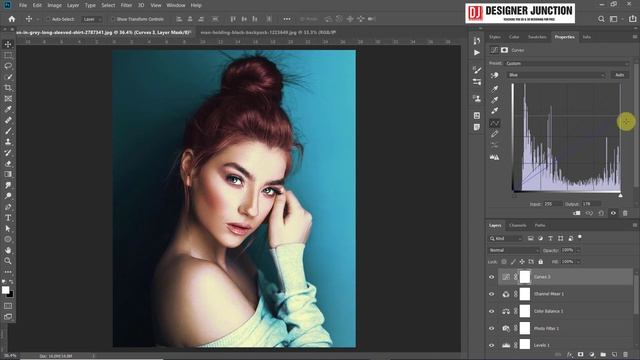640x360 pixels.
Task: Click the foreground color swatch
Action: coord(5,290)
